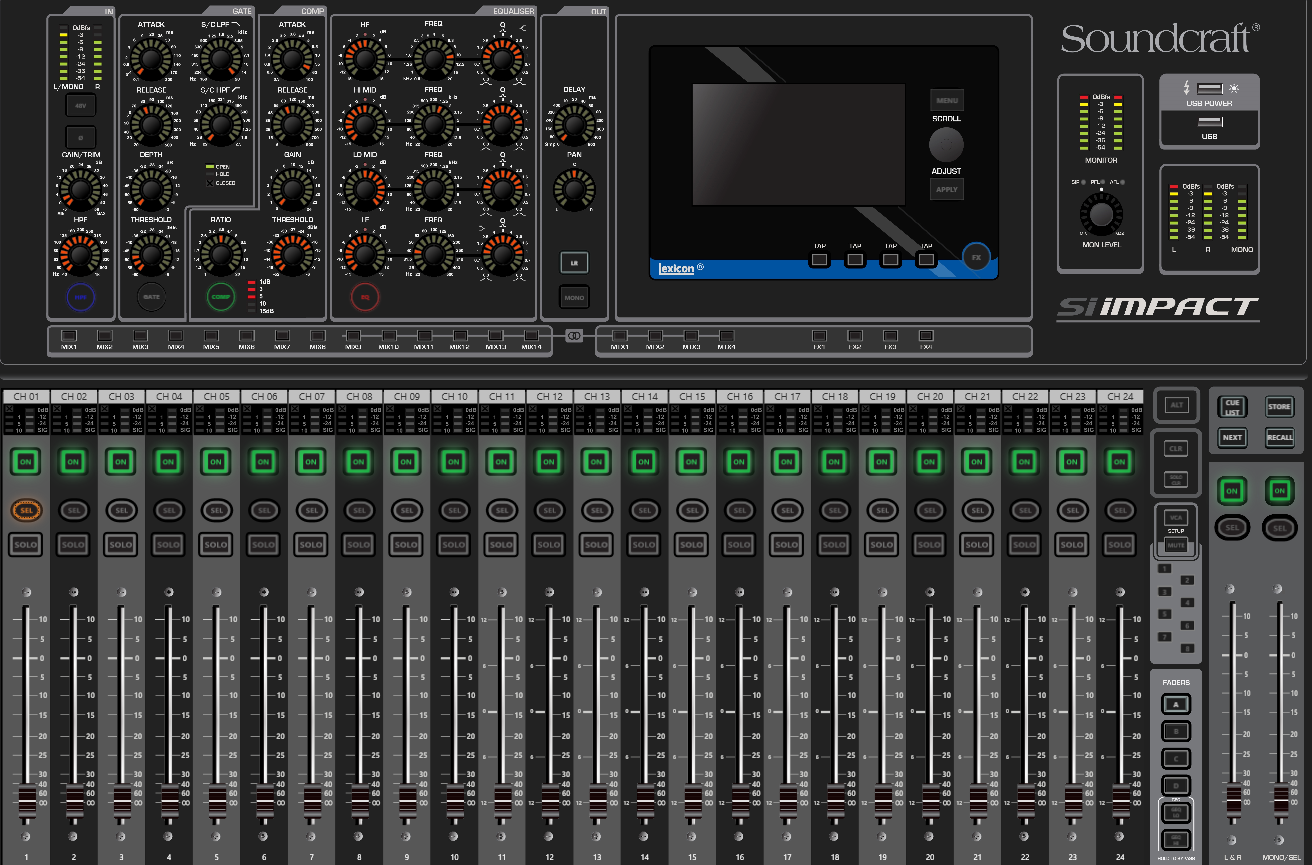The height and width of the screenshot is (865, 1312).
Task: Click the ALT button
Action: (1176, 406)
